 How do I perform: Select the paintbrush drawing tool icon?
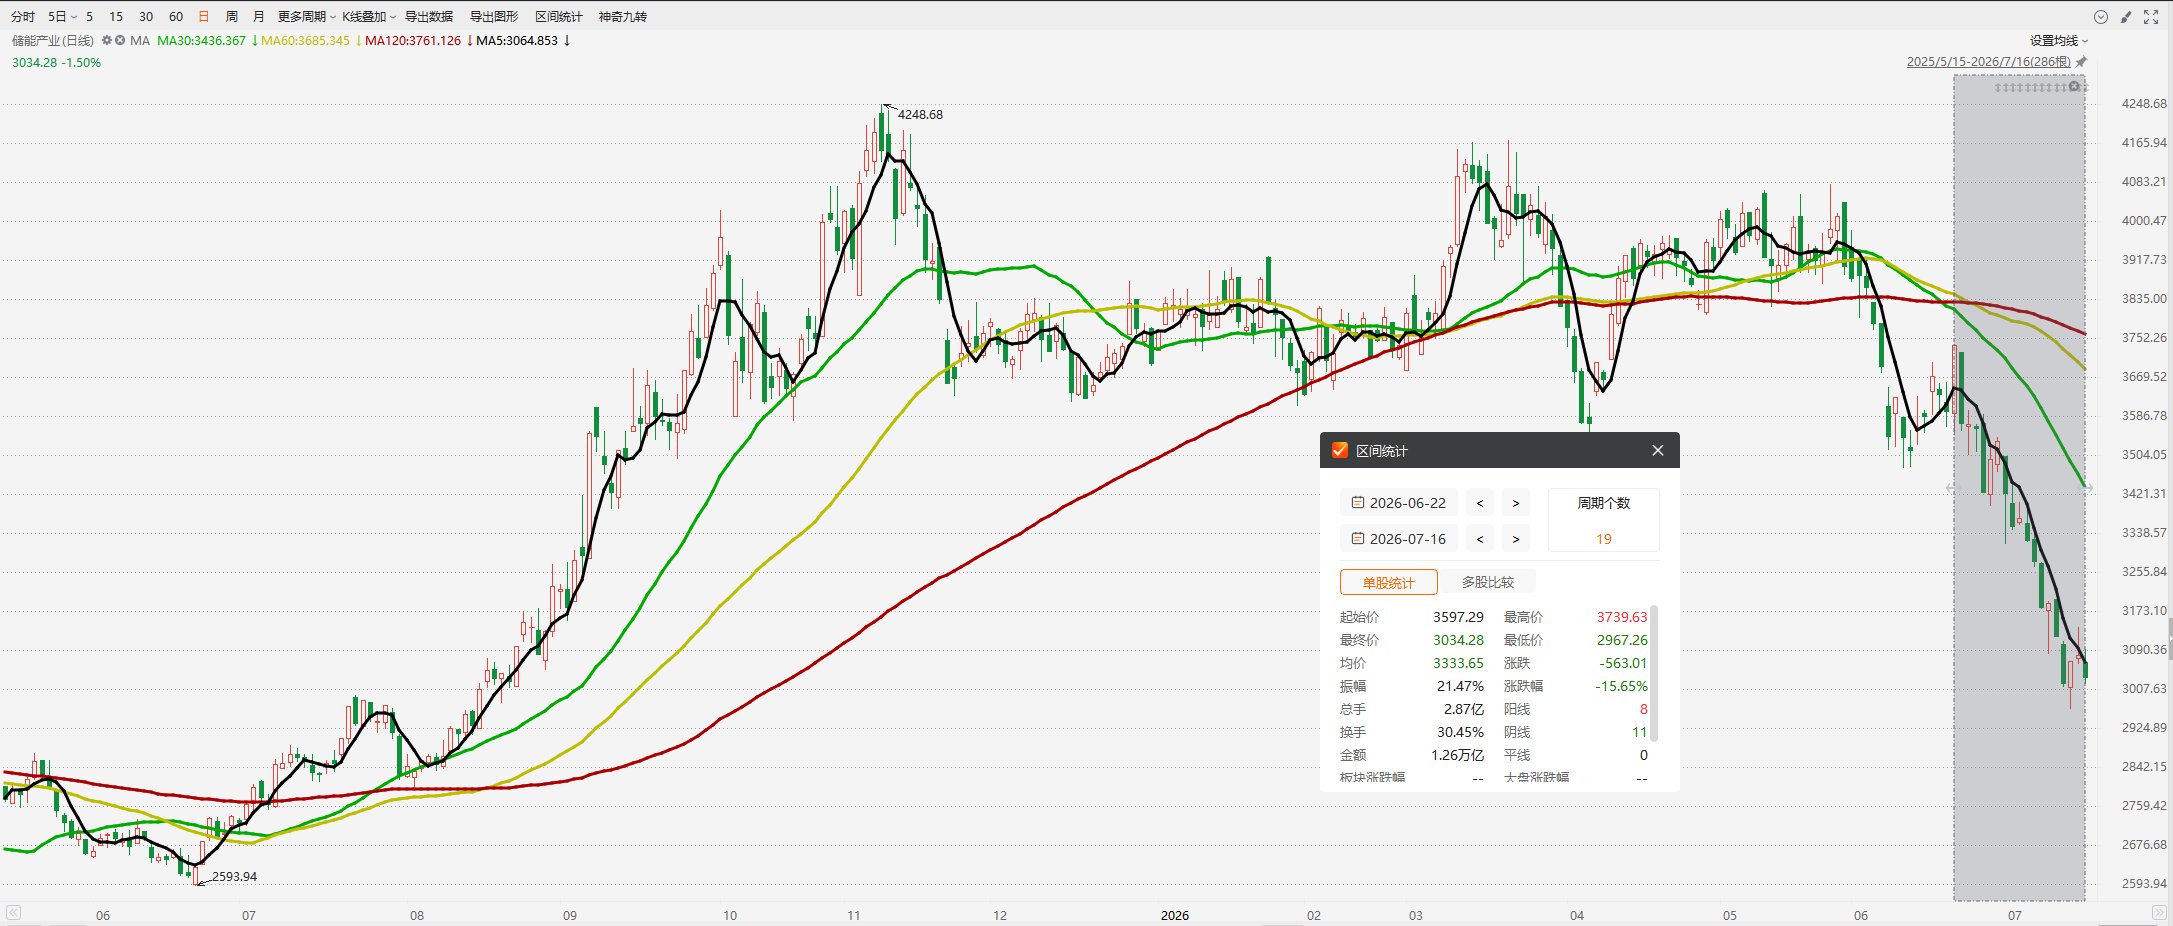2126,17
